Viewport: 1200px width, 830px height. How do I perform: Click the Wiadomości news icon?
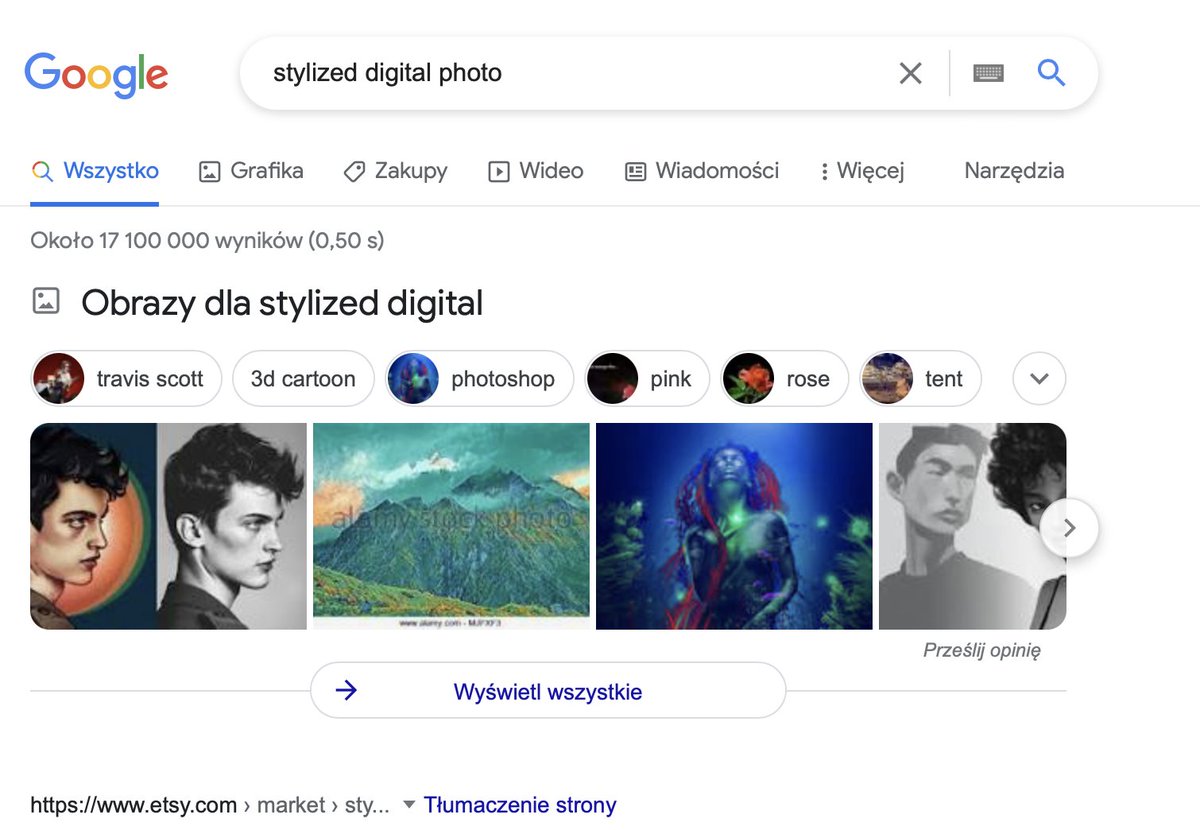[x=634, y=171]
